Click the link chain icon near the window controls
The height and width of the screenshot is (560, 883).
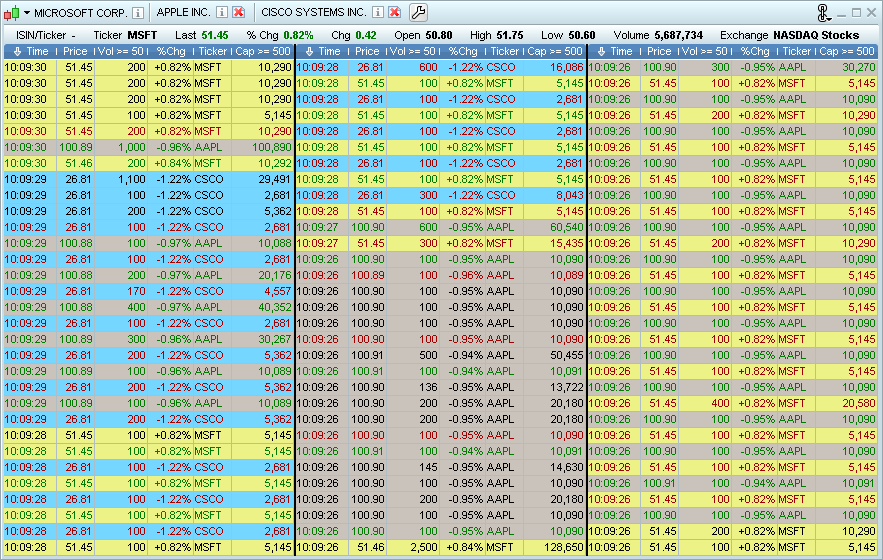[x=823, y=12]
